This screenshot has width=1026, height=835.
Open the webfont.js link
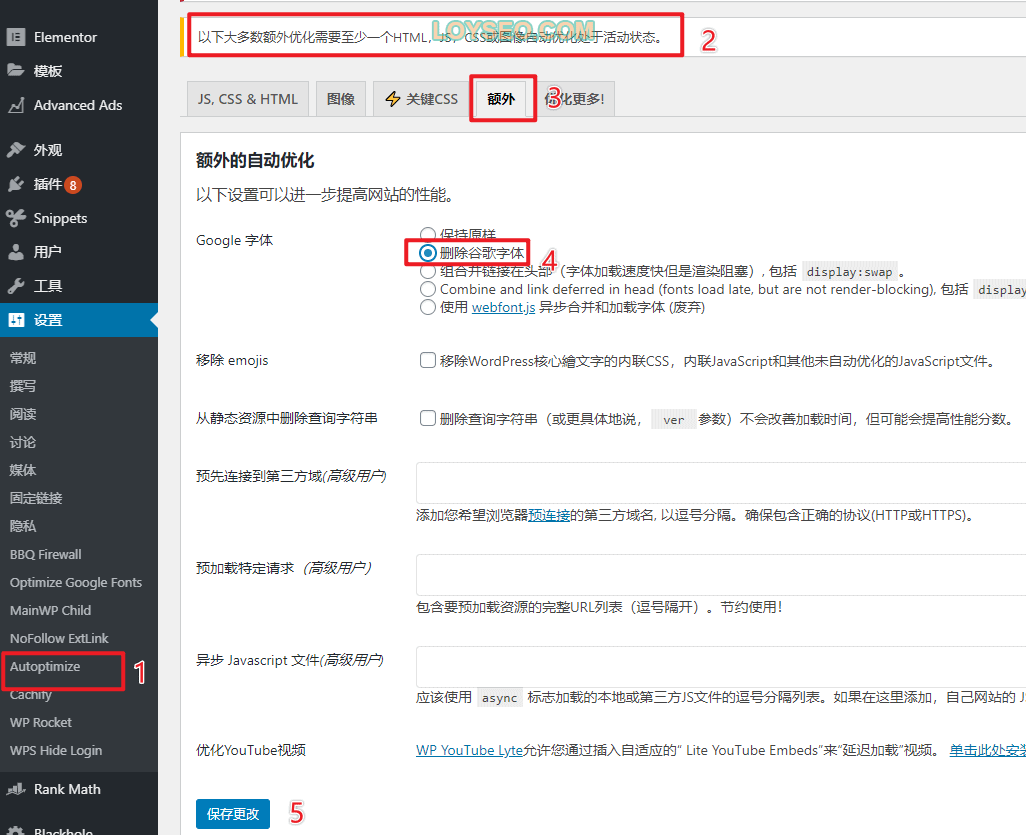coord(503,308)
